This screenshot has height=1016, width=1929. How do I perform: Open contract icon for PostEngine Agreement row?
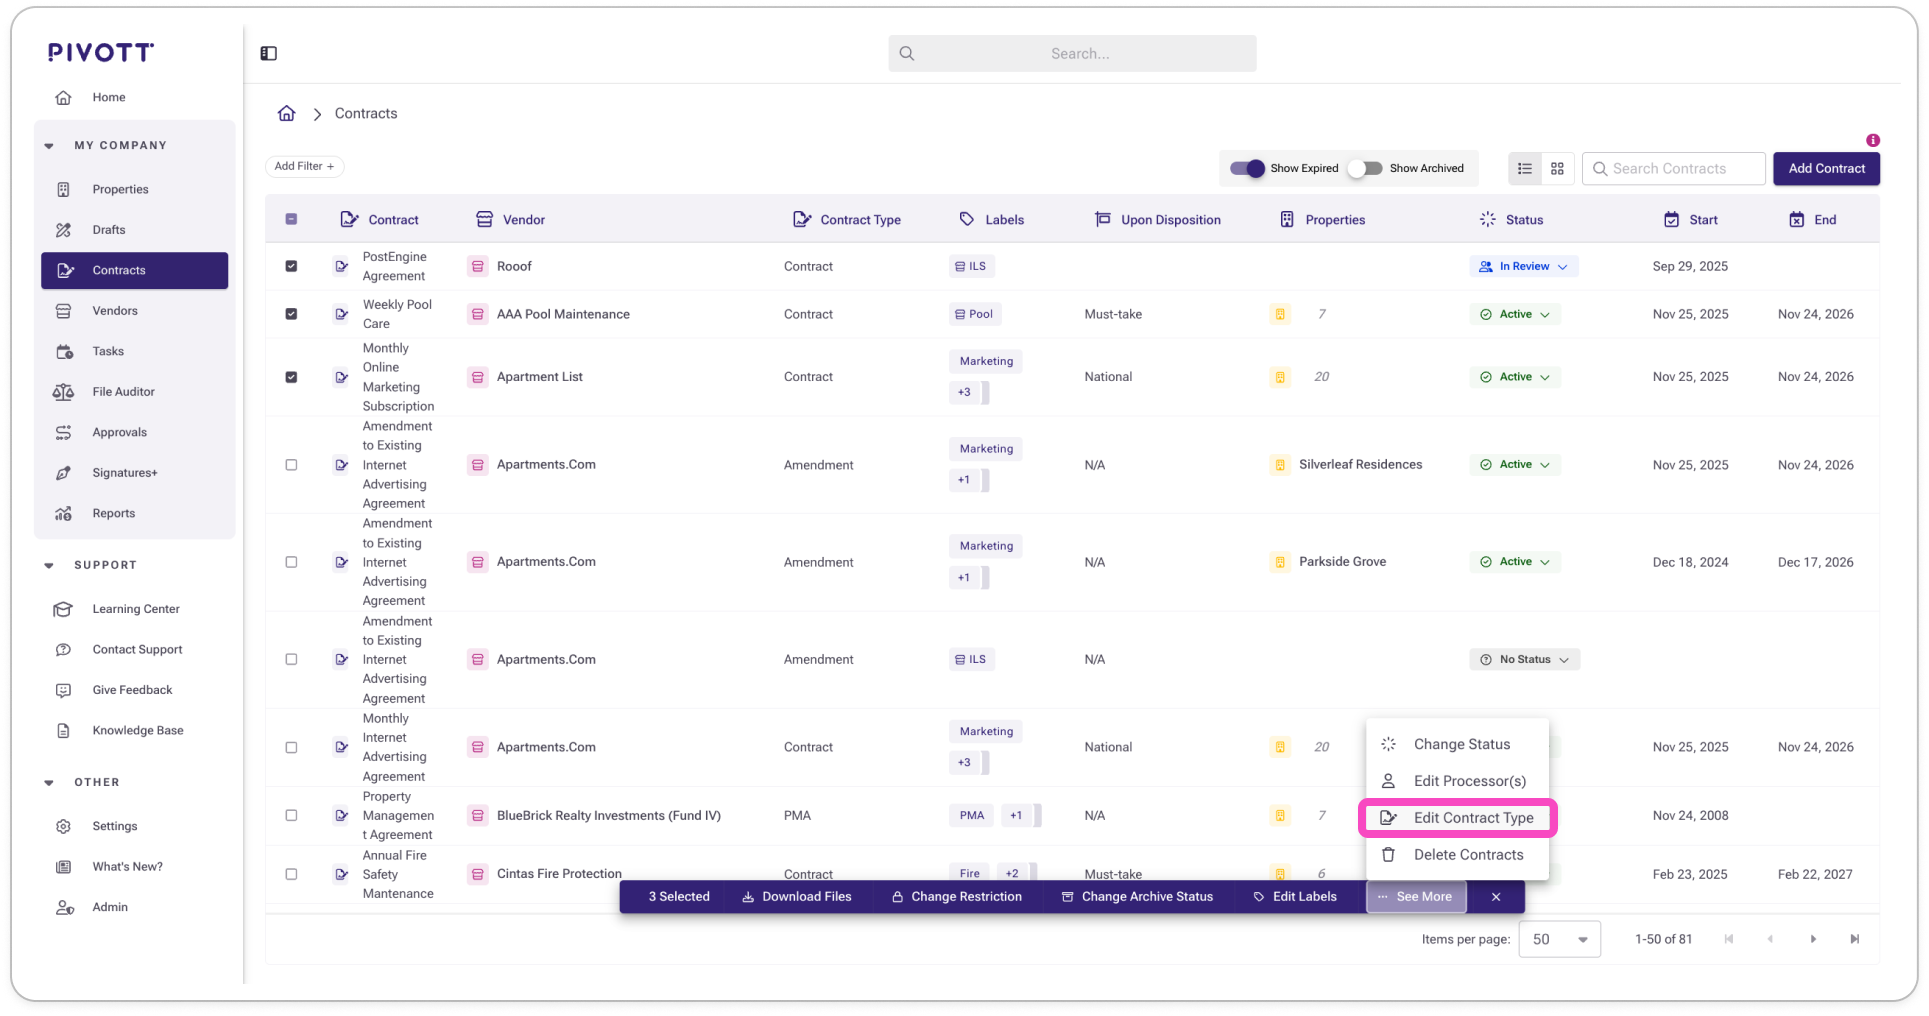[x=341, y=266]
